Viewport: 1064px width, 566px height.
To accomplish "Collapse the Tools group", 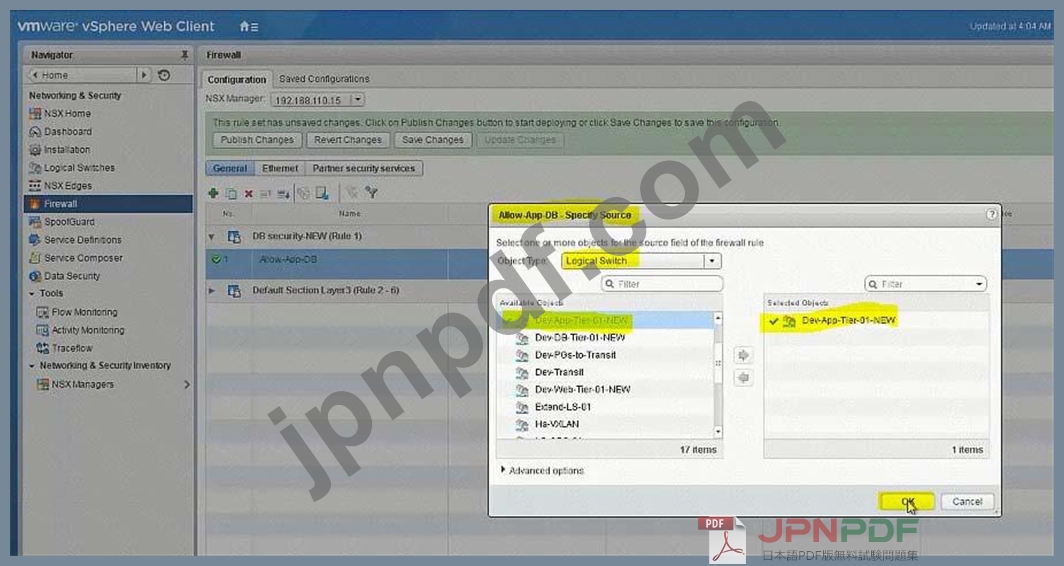I will pyautogui.click(x=32, y=294).
